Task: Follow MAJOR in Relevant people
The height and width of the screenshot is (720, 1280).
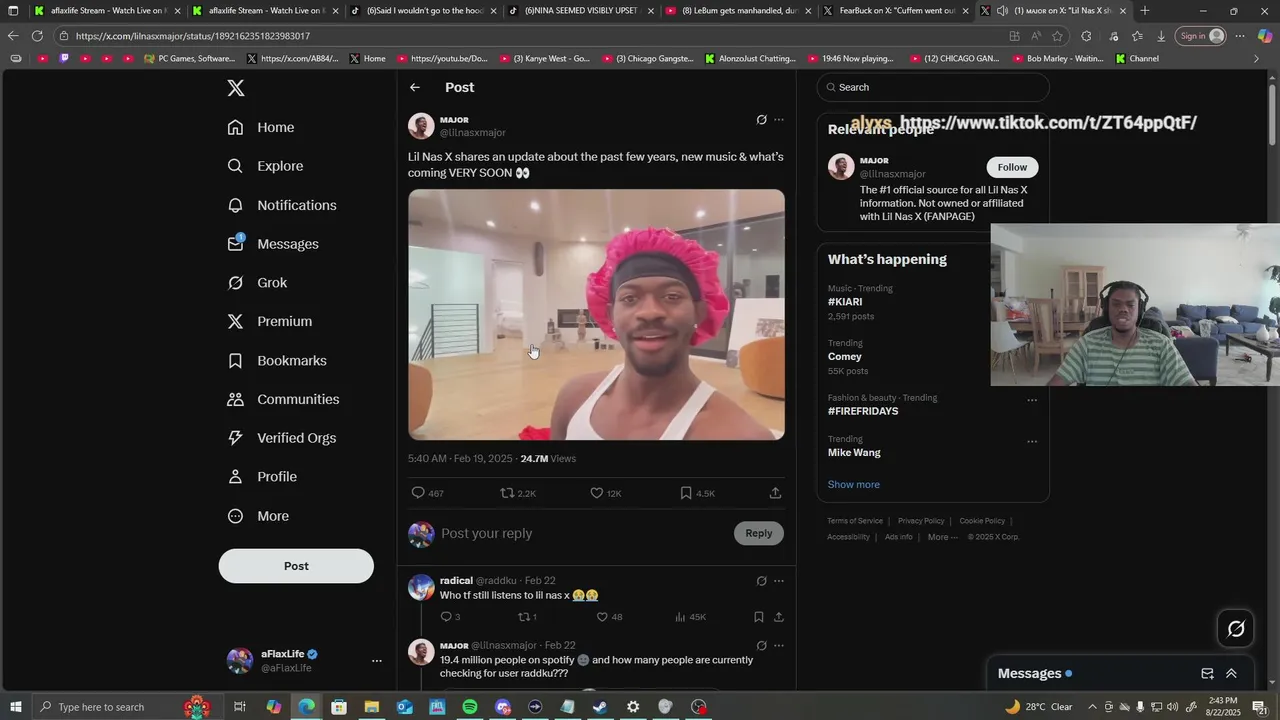Action: coord(1012,167)
